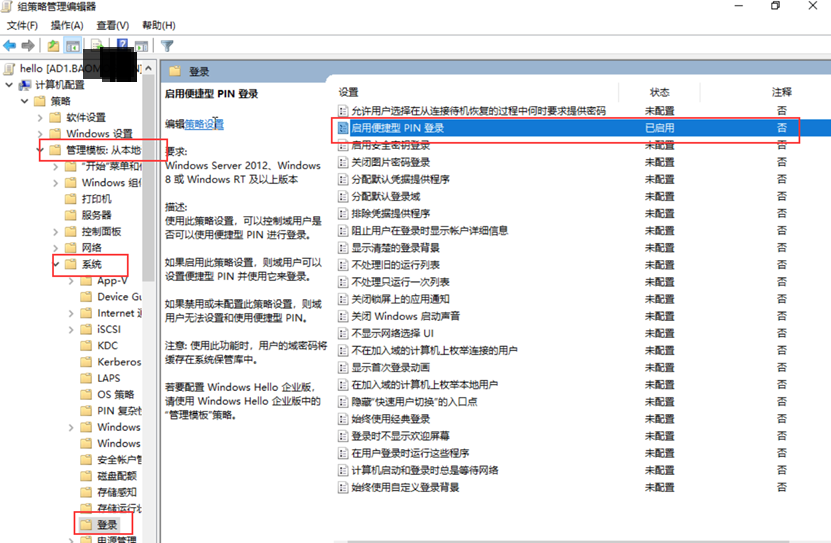
Task: Expand the 控制面板 folder node
Action: 55,231
